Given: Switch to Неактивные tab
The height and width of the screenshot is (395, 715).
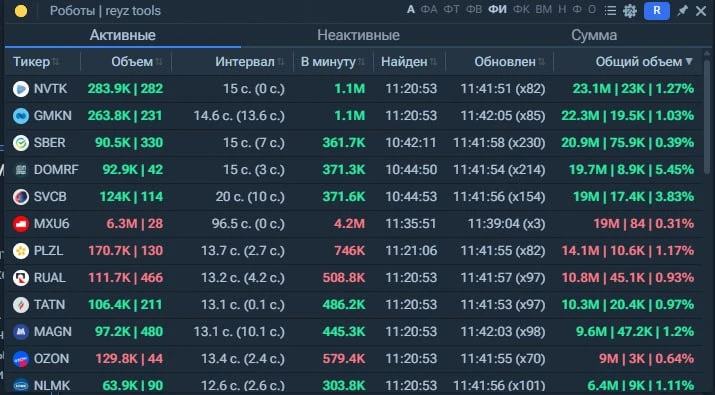Looking at the screenshot, I should pyautogui.click(x=358, y=35).
